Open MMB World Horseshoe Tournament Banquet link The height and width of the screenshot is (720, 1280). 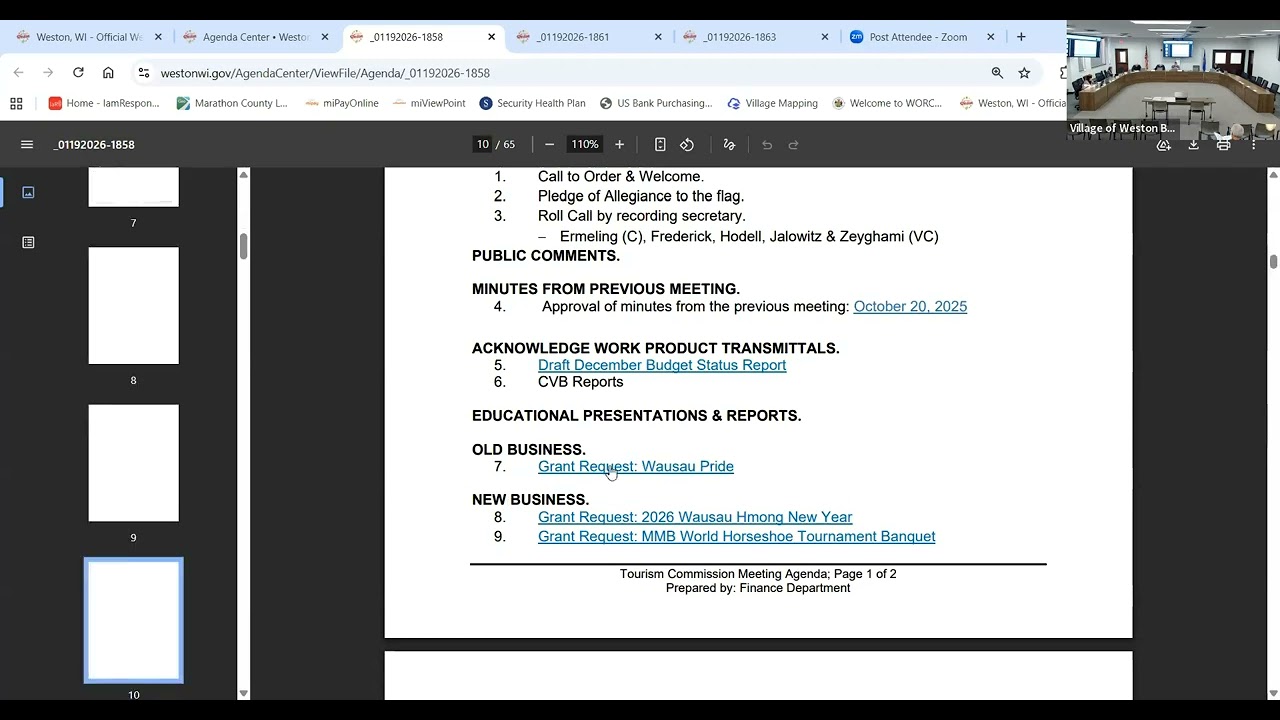tap(737, 537)
